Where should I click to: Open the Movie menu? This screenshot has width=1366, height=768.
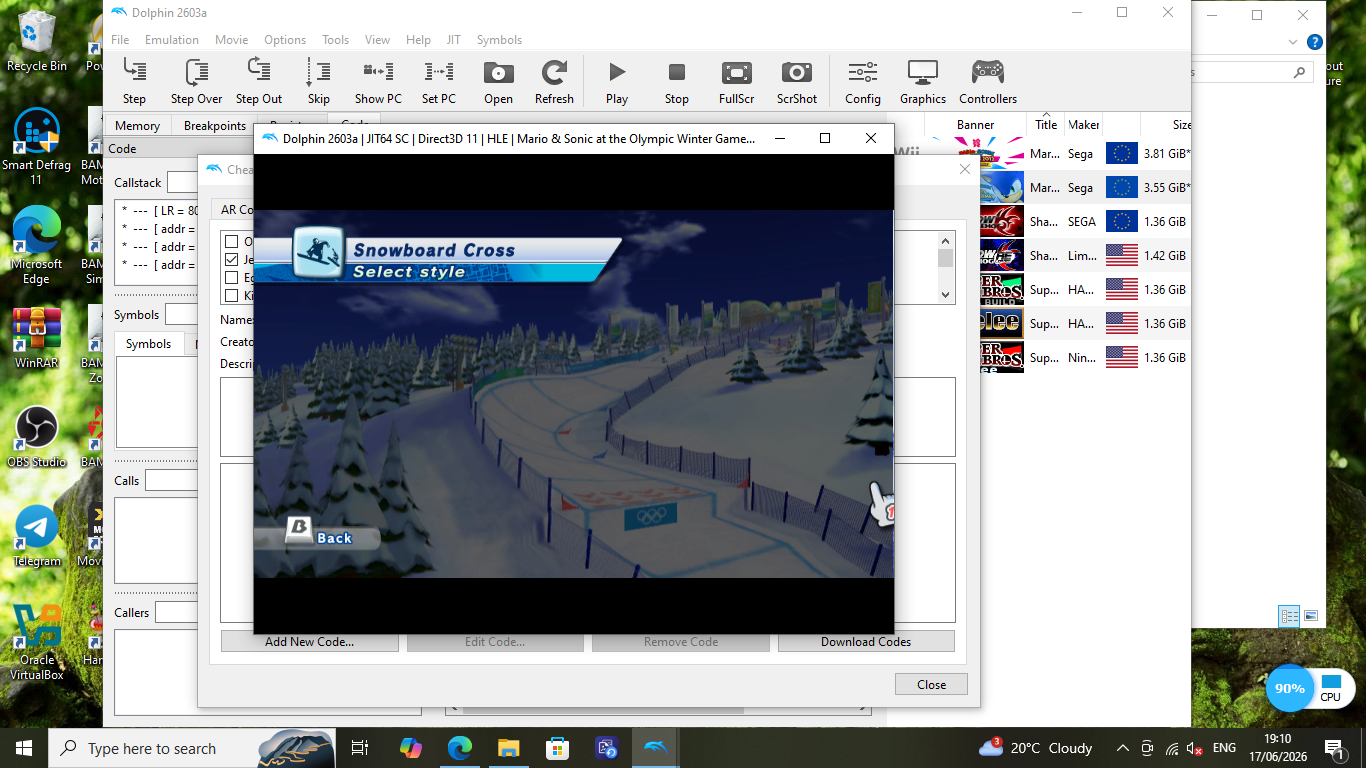[x=231, y=40]
